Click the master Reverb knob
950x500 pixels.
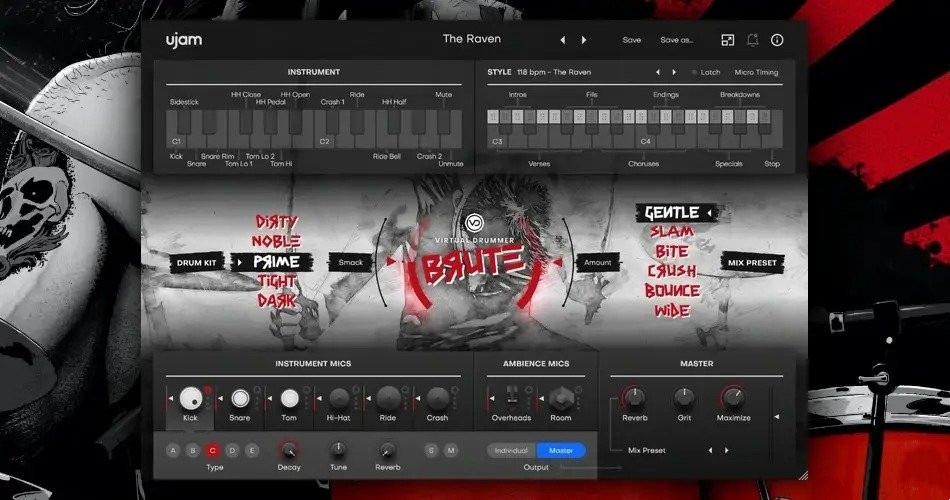pos(634,398)
